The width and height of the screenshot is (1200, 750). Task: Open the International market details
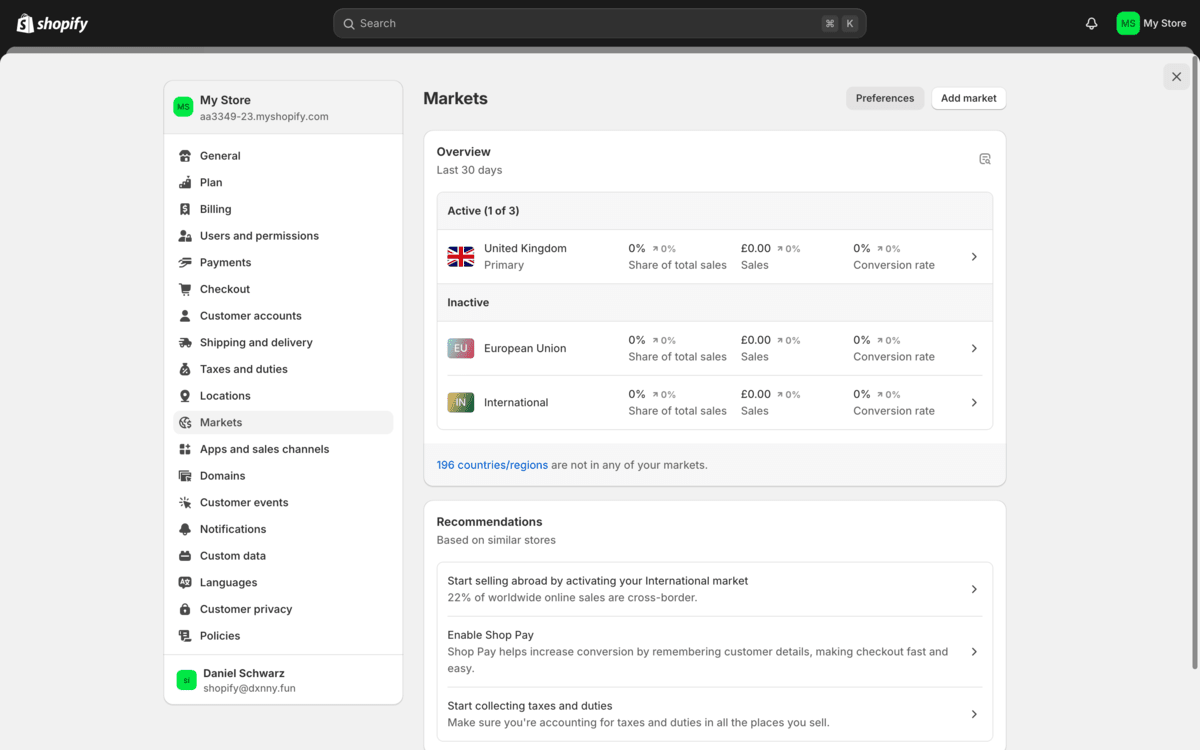(x=973, y=402)
